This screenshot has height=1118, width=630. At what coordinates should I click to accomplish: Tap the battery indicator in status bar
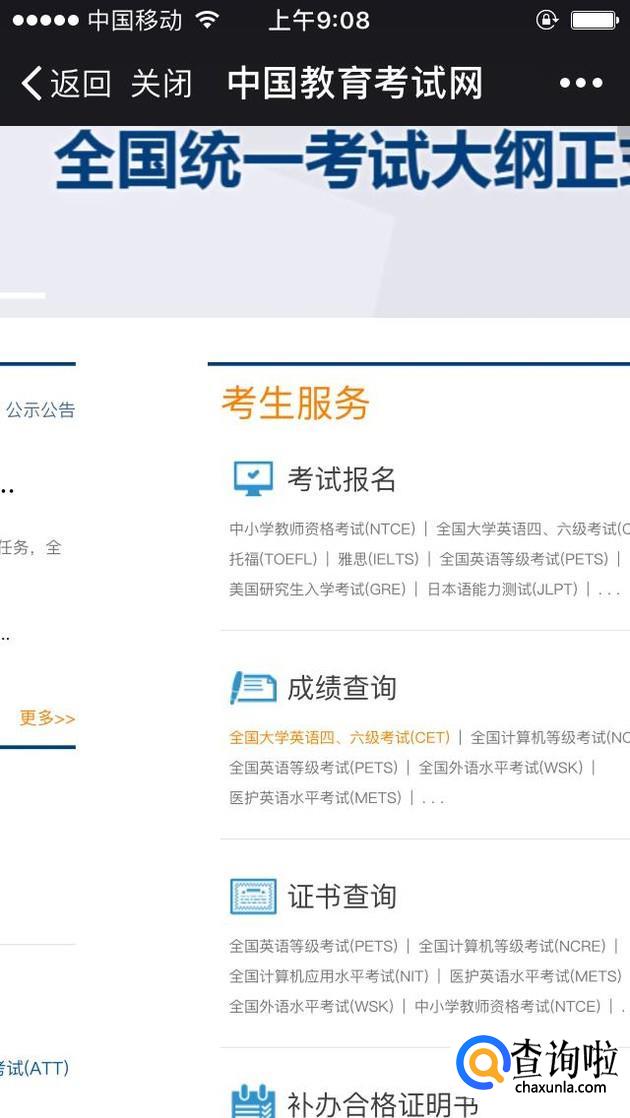point(595,20)
